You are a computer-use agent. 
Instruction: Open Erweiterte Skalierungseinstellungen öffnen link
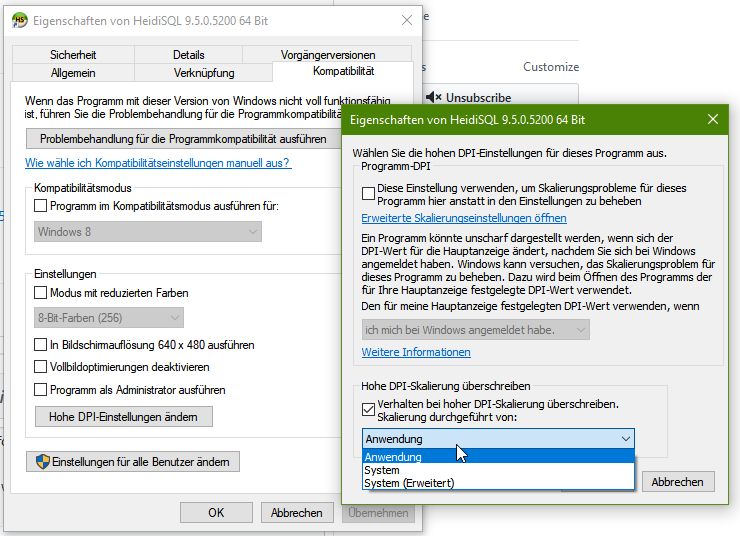464,218
